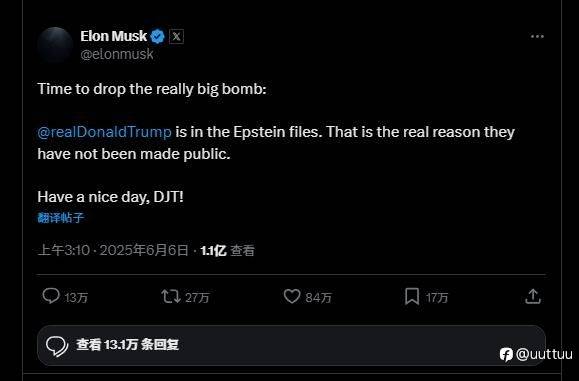Image resolution: width=579 pixels, height=381 pixels.
Task: Click the blue verified checkmark badge
Action: (x=158, y=36)
